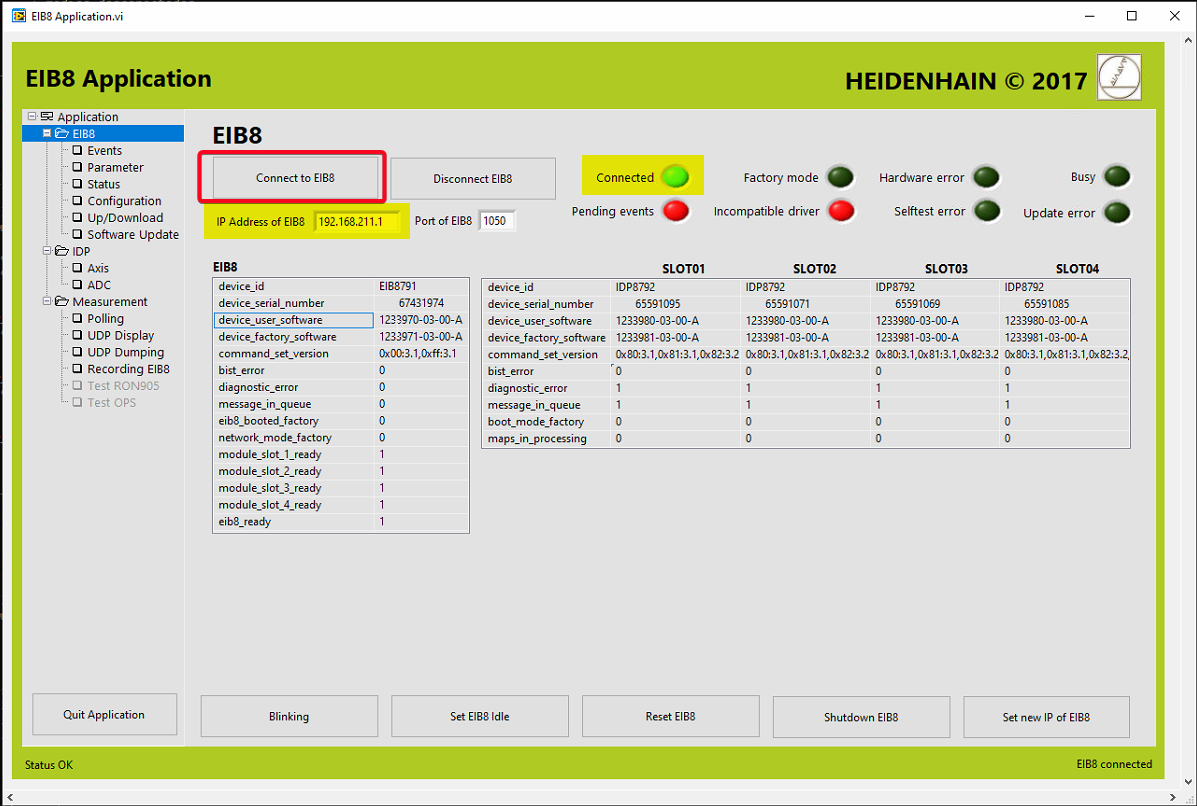Click the green Connected indicator LED
The height and width of the screenshot is (806, 1197).
pos(675,177)
